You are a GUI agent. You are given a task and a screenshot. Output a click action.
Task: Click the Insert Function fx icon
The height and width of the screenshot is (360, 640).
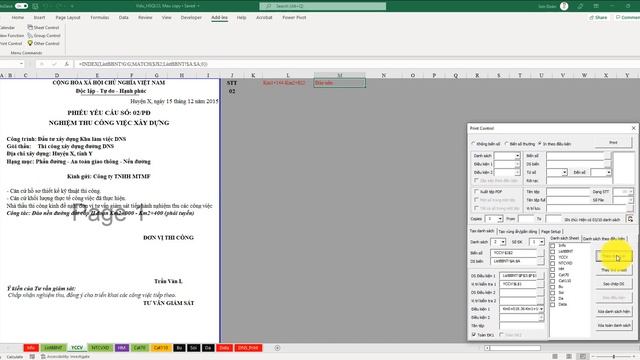click(66, 64)
